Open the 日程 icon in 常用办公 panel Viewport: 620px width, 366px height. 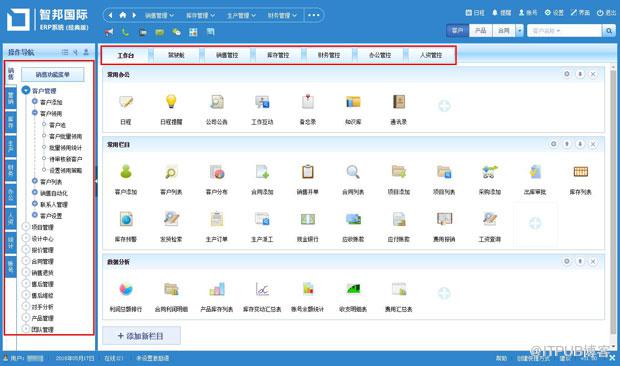point(126,102)
